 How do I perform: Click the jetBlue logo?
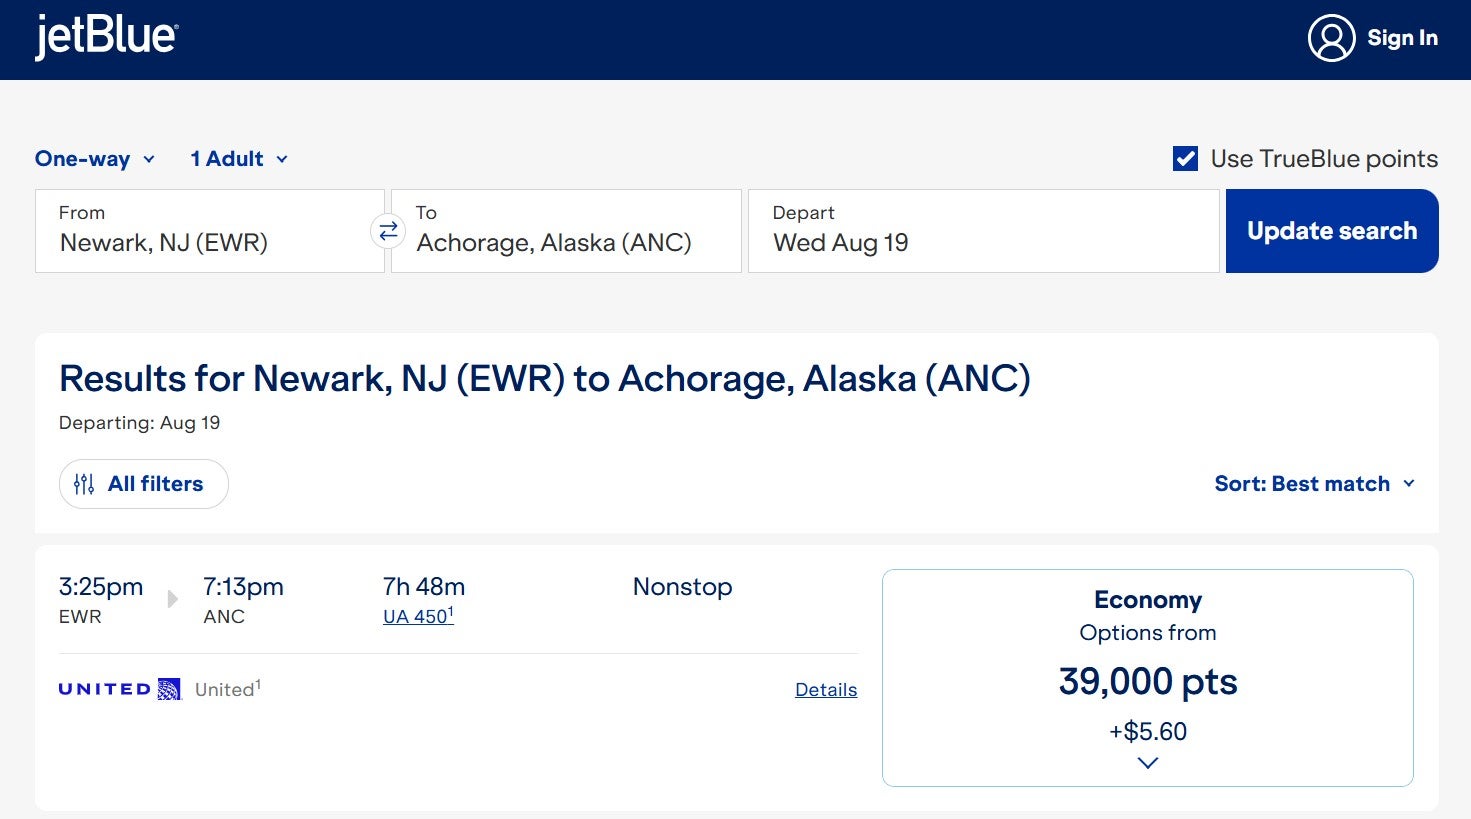pyautogui.click(x=106, y=38)
